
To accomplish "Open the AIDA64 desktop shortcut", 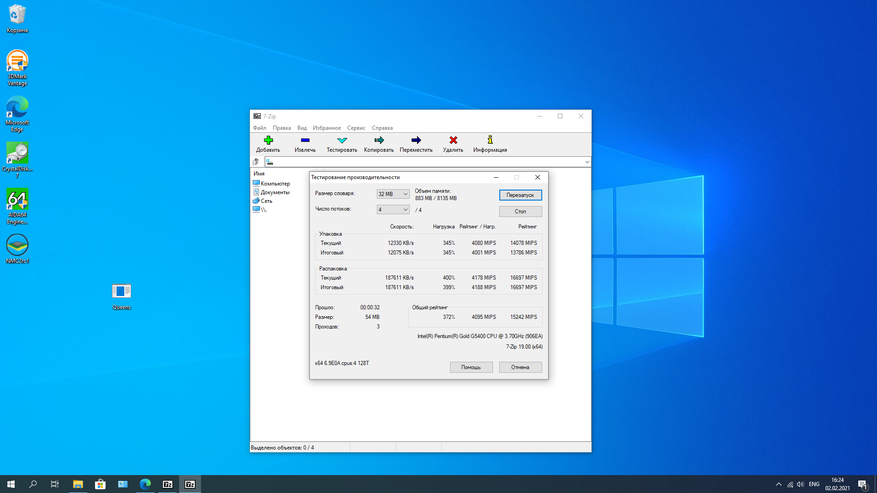I will click(17, 206).
